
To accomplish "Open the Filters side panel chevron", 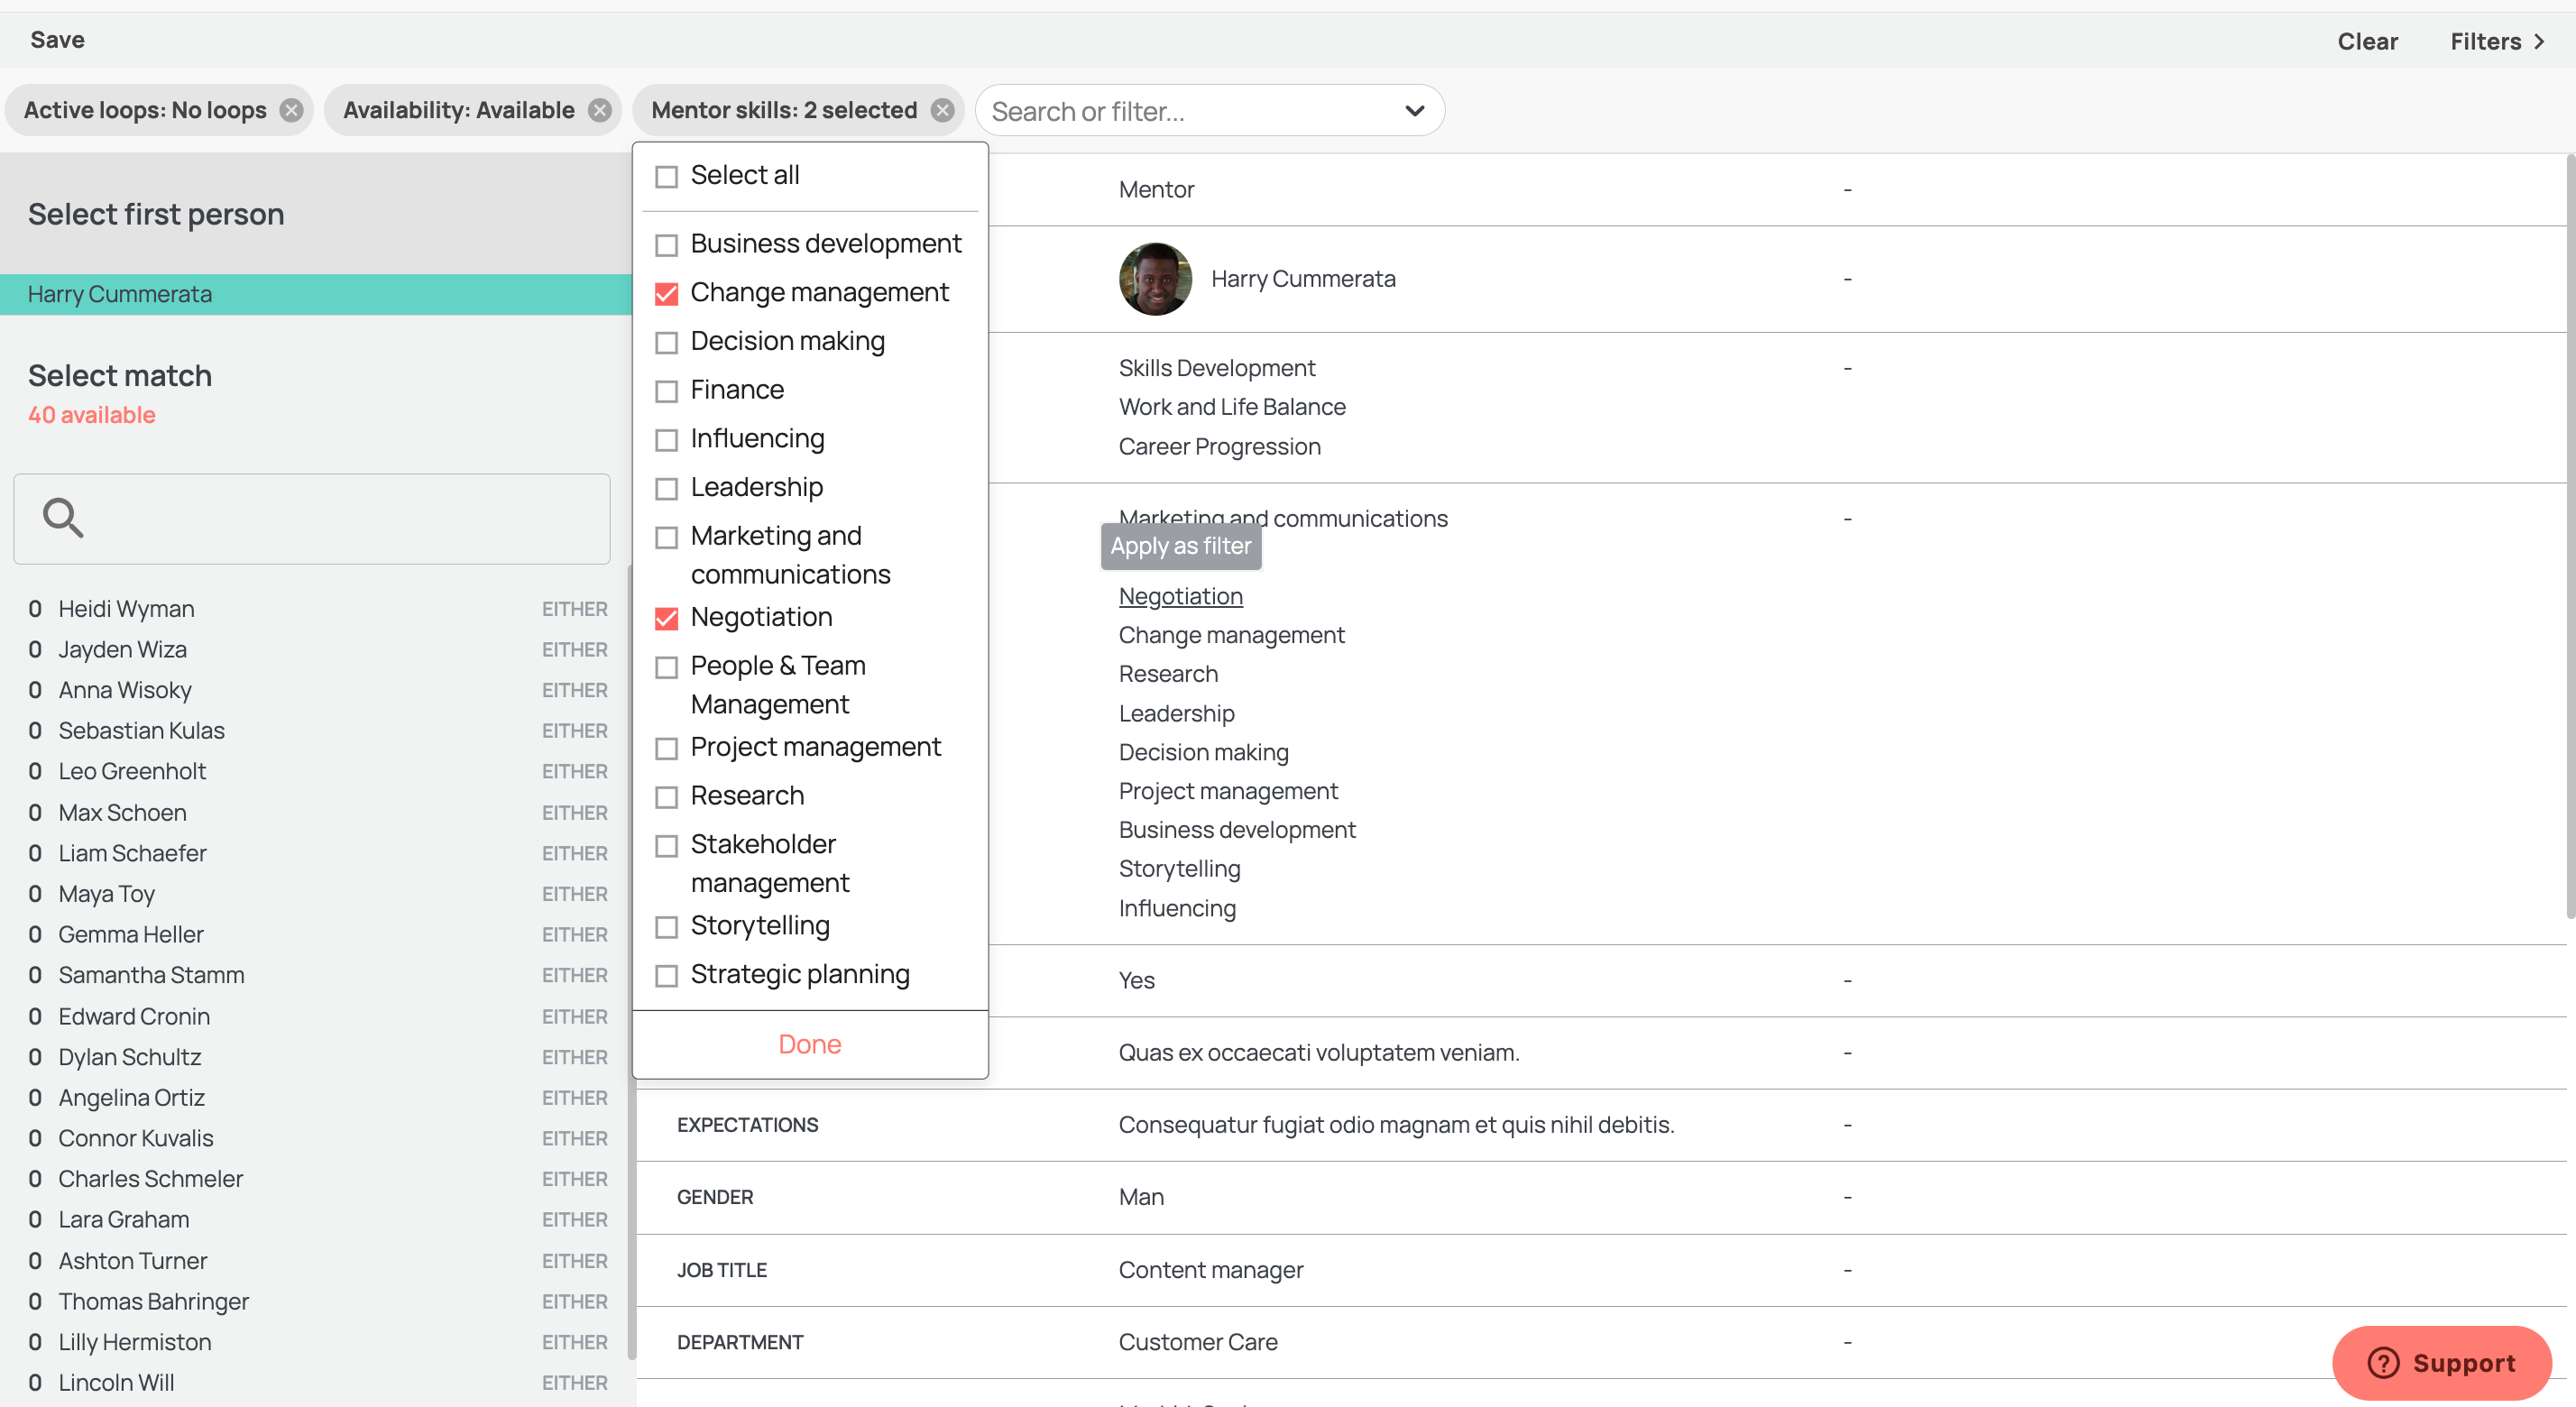I will click(2538, 41).
